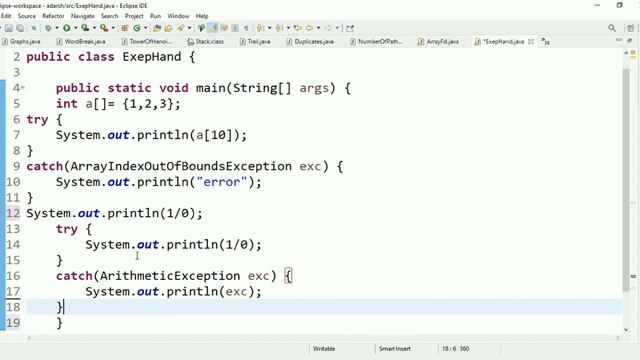This screenshot has height=360, width=640.
Task: Click the vertical editor scrollbar thumb
Action: click(x=626, y=180)
